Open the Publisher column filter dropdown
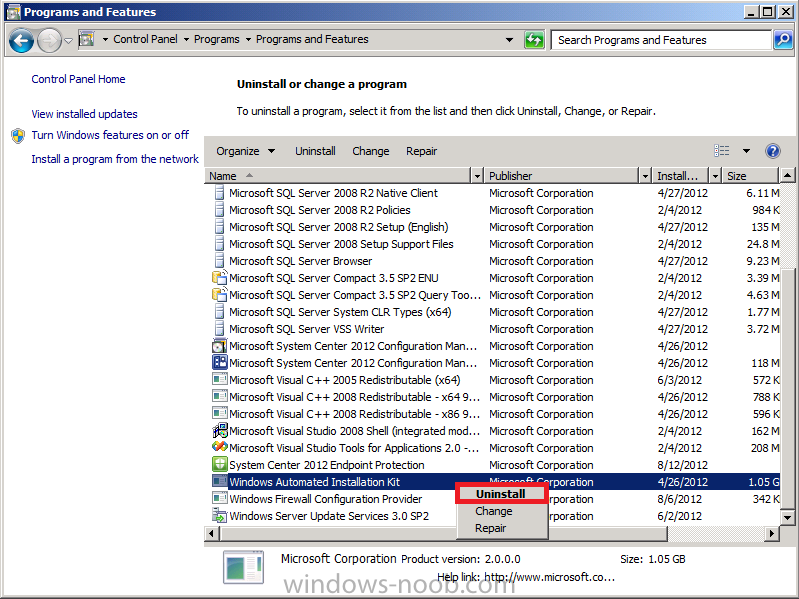This screenshot has height=599, width=799. [x=645, y=176]
